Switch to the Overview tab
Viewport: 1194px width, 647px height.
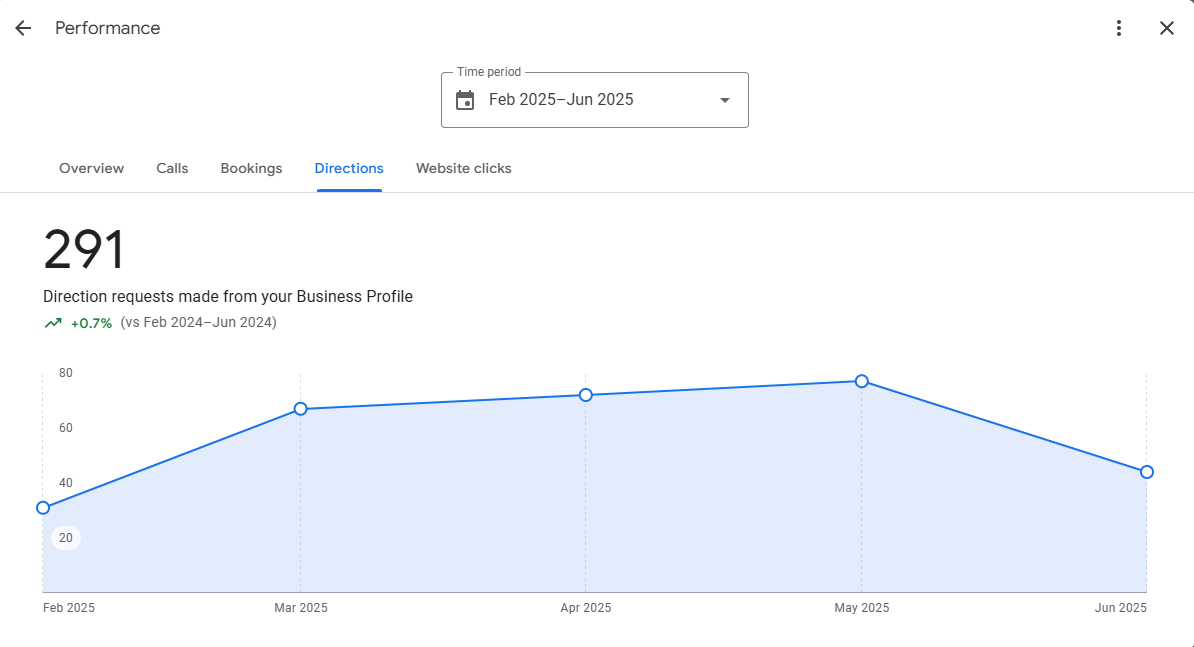click(92, 168)
